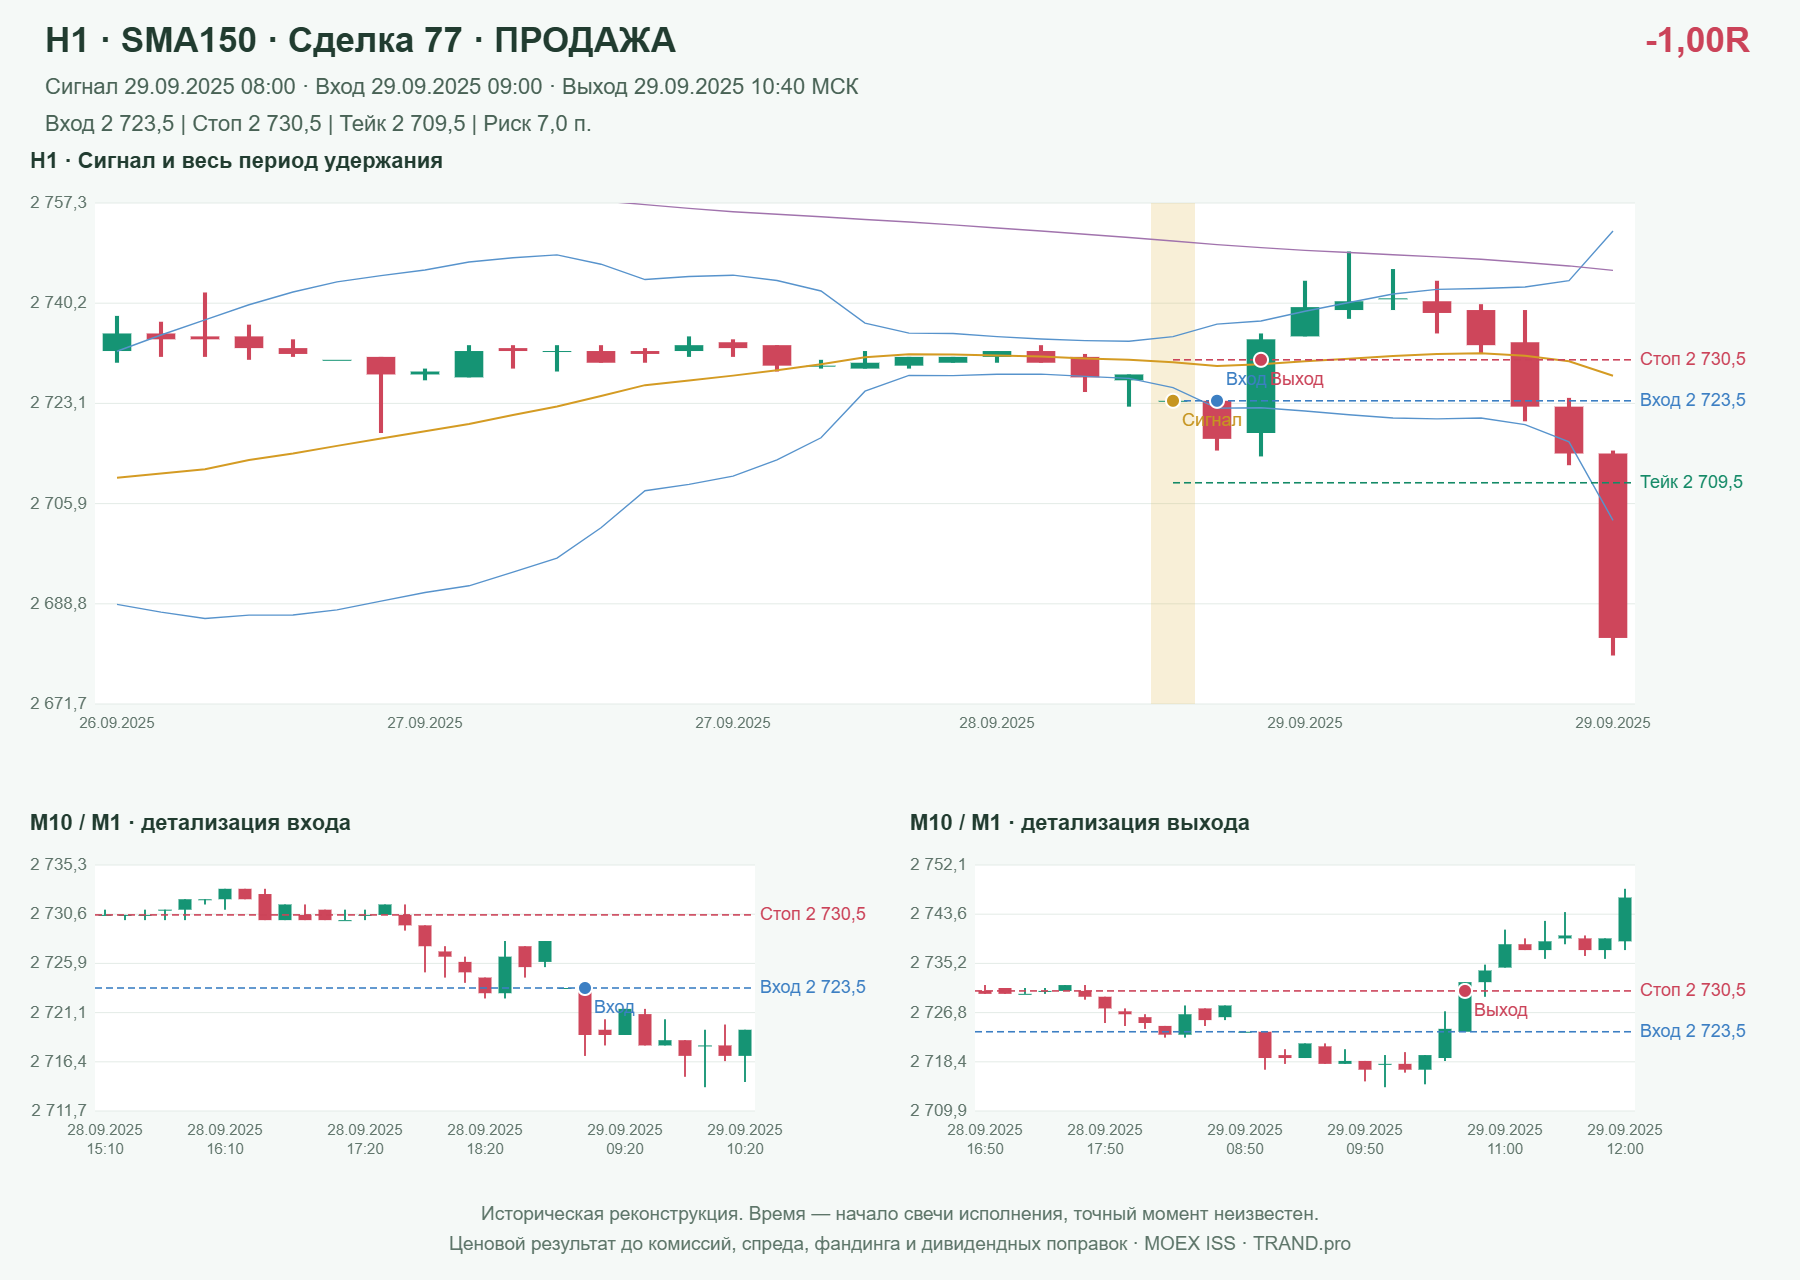Viewport: 1800px width, 1280px height.
Task: Click the red Выход marker on main chart
Action: [x=1261, y=359]
